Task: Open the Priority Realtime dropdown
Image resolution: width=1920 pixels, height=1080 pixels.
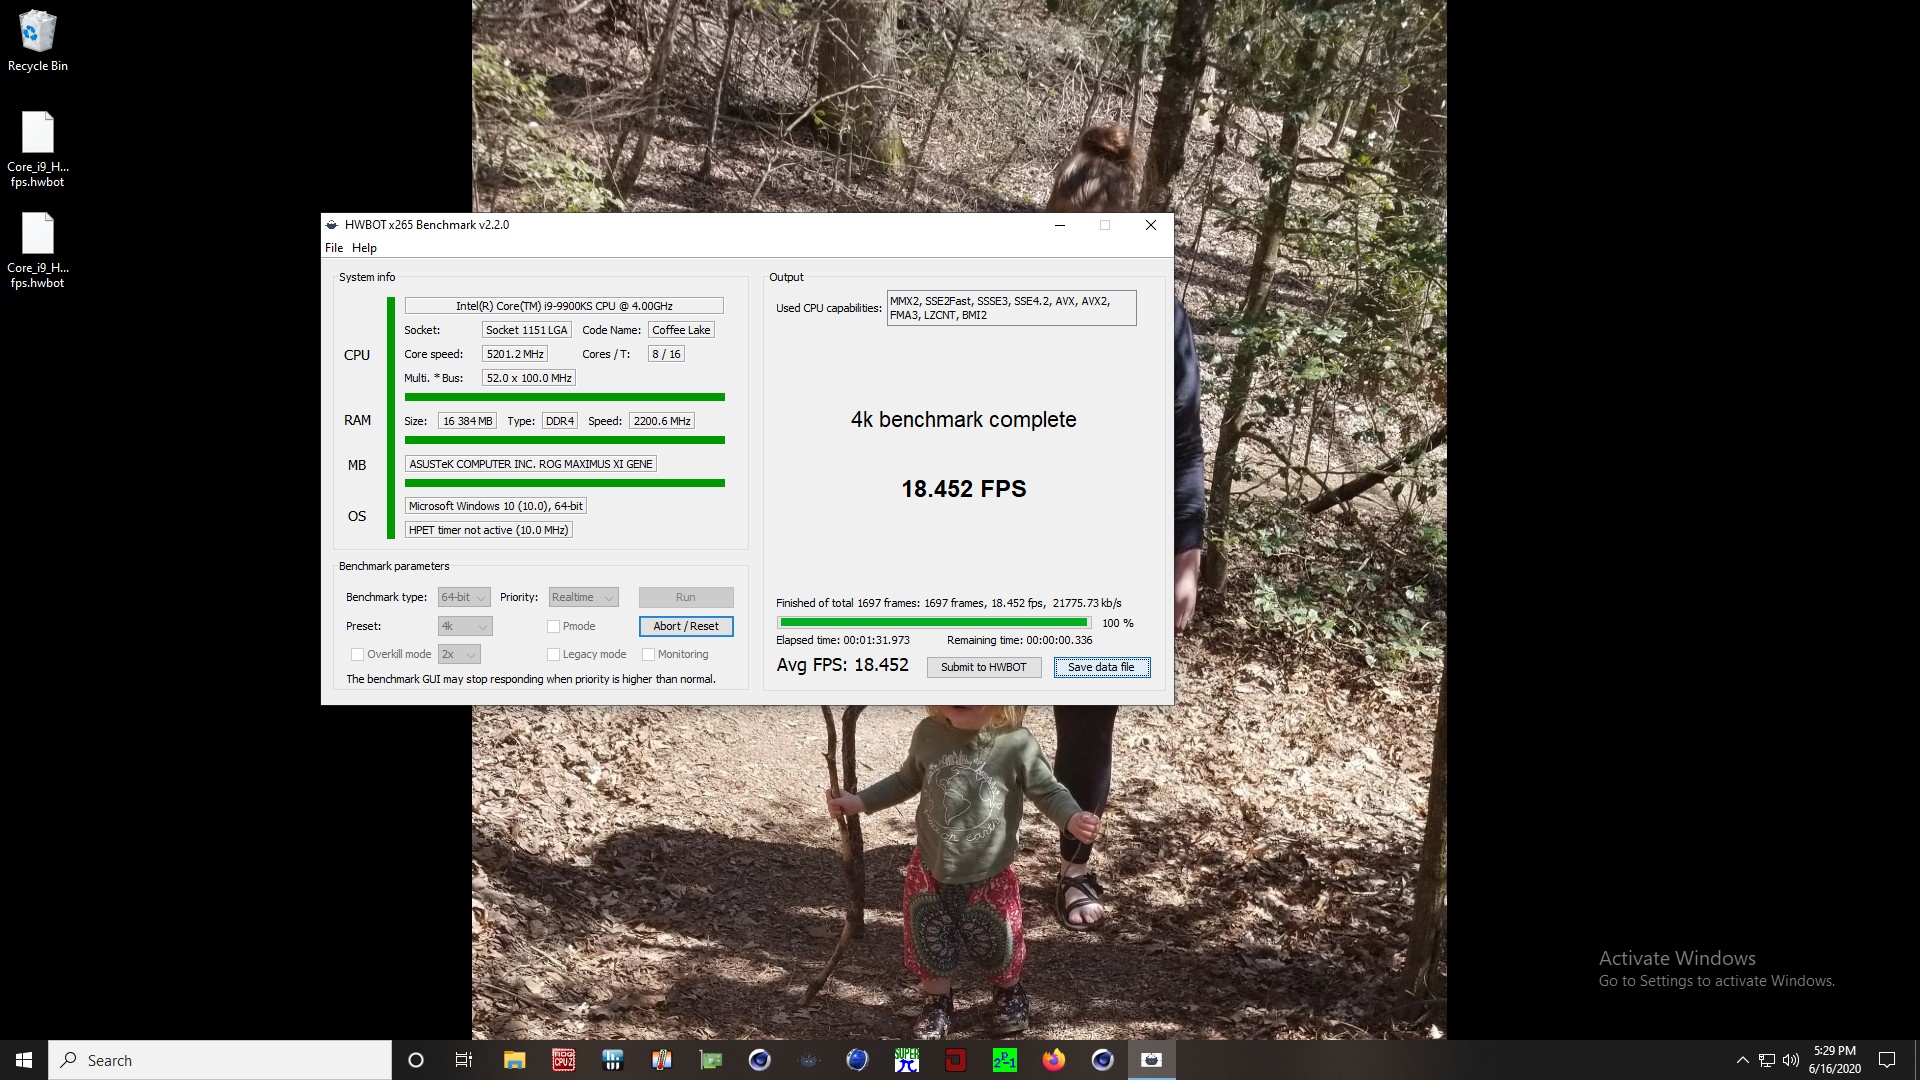Action: (x=583, y=597)
